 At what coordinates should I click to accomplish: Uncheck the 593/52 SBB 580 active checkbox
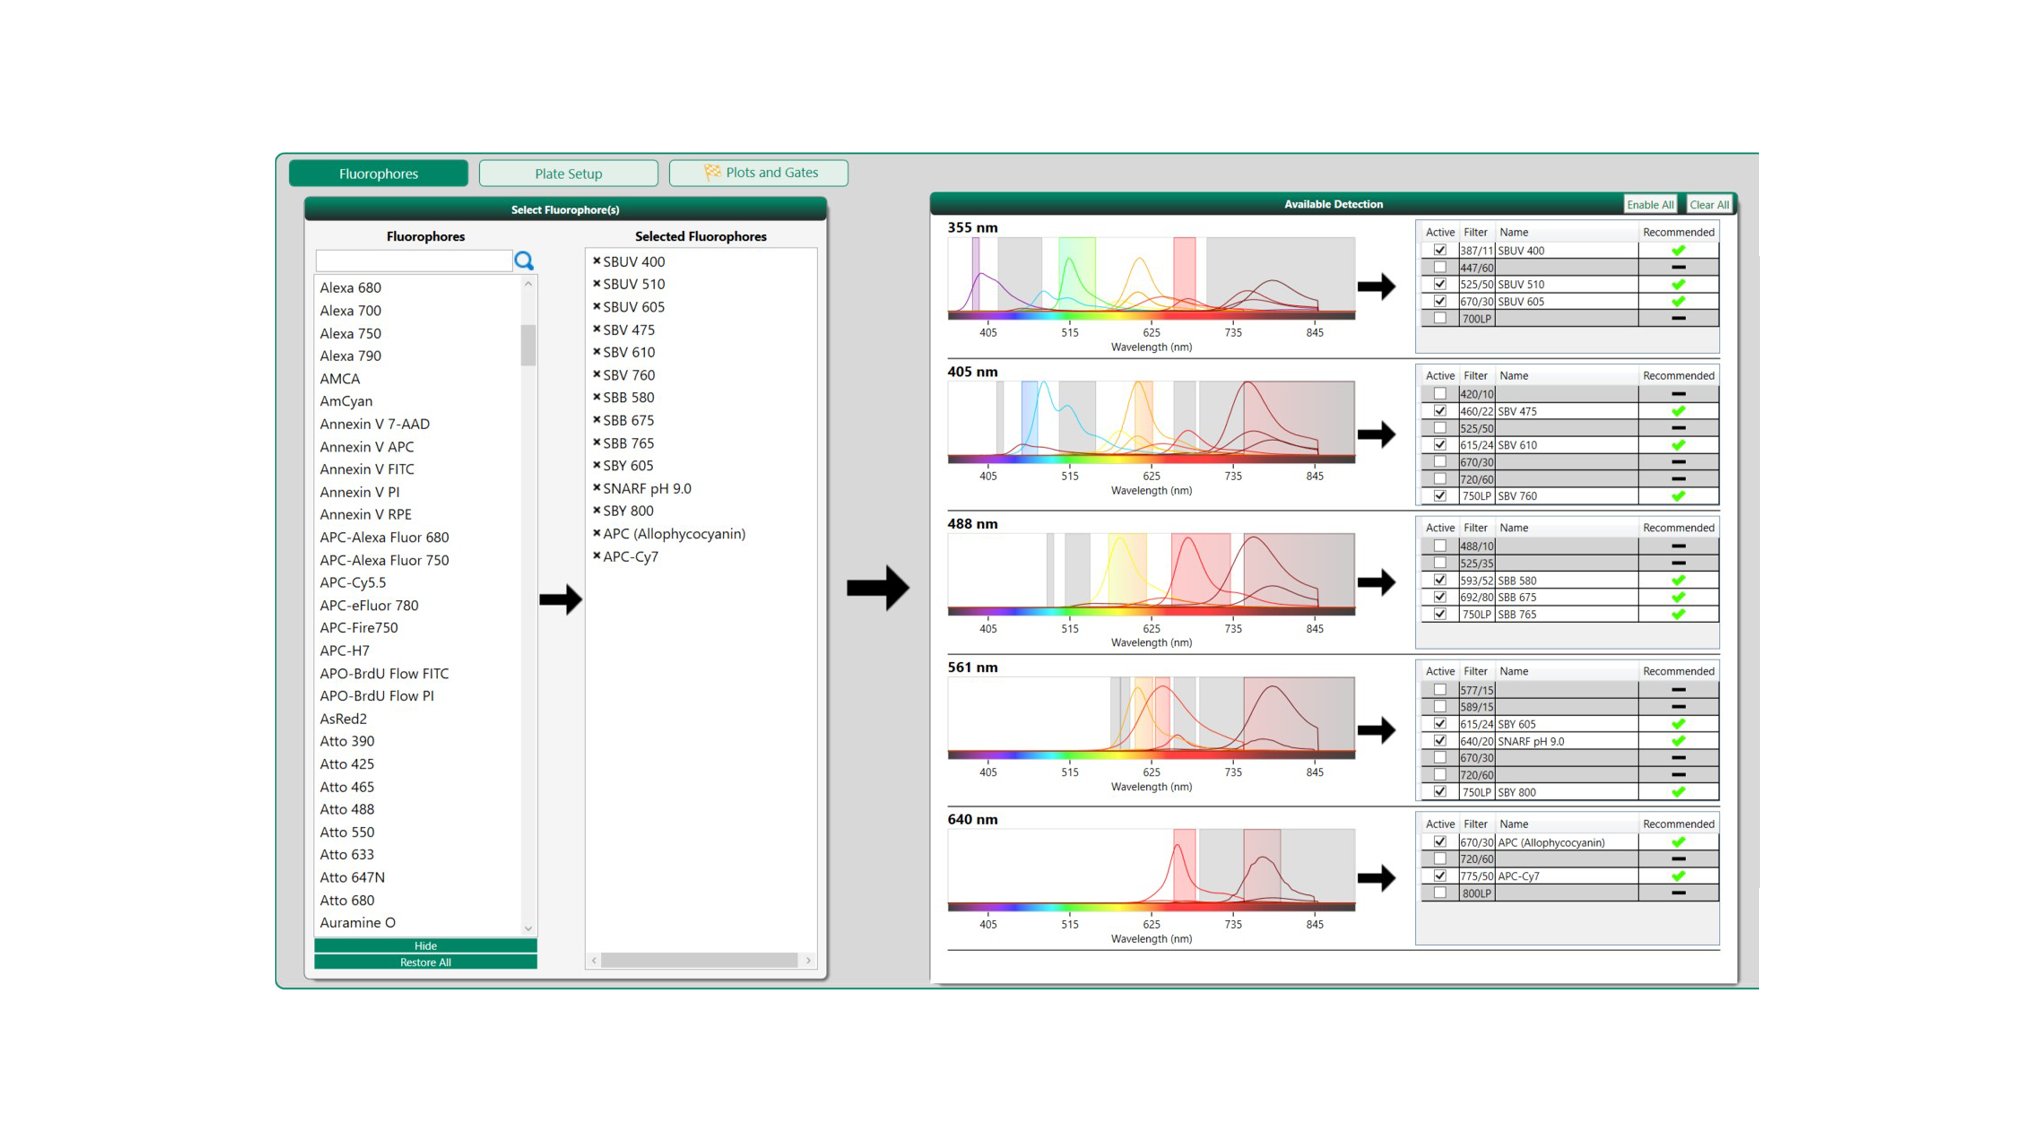click(1439, 580)
